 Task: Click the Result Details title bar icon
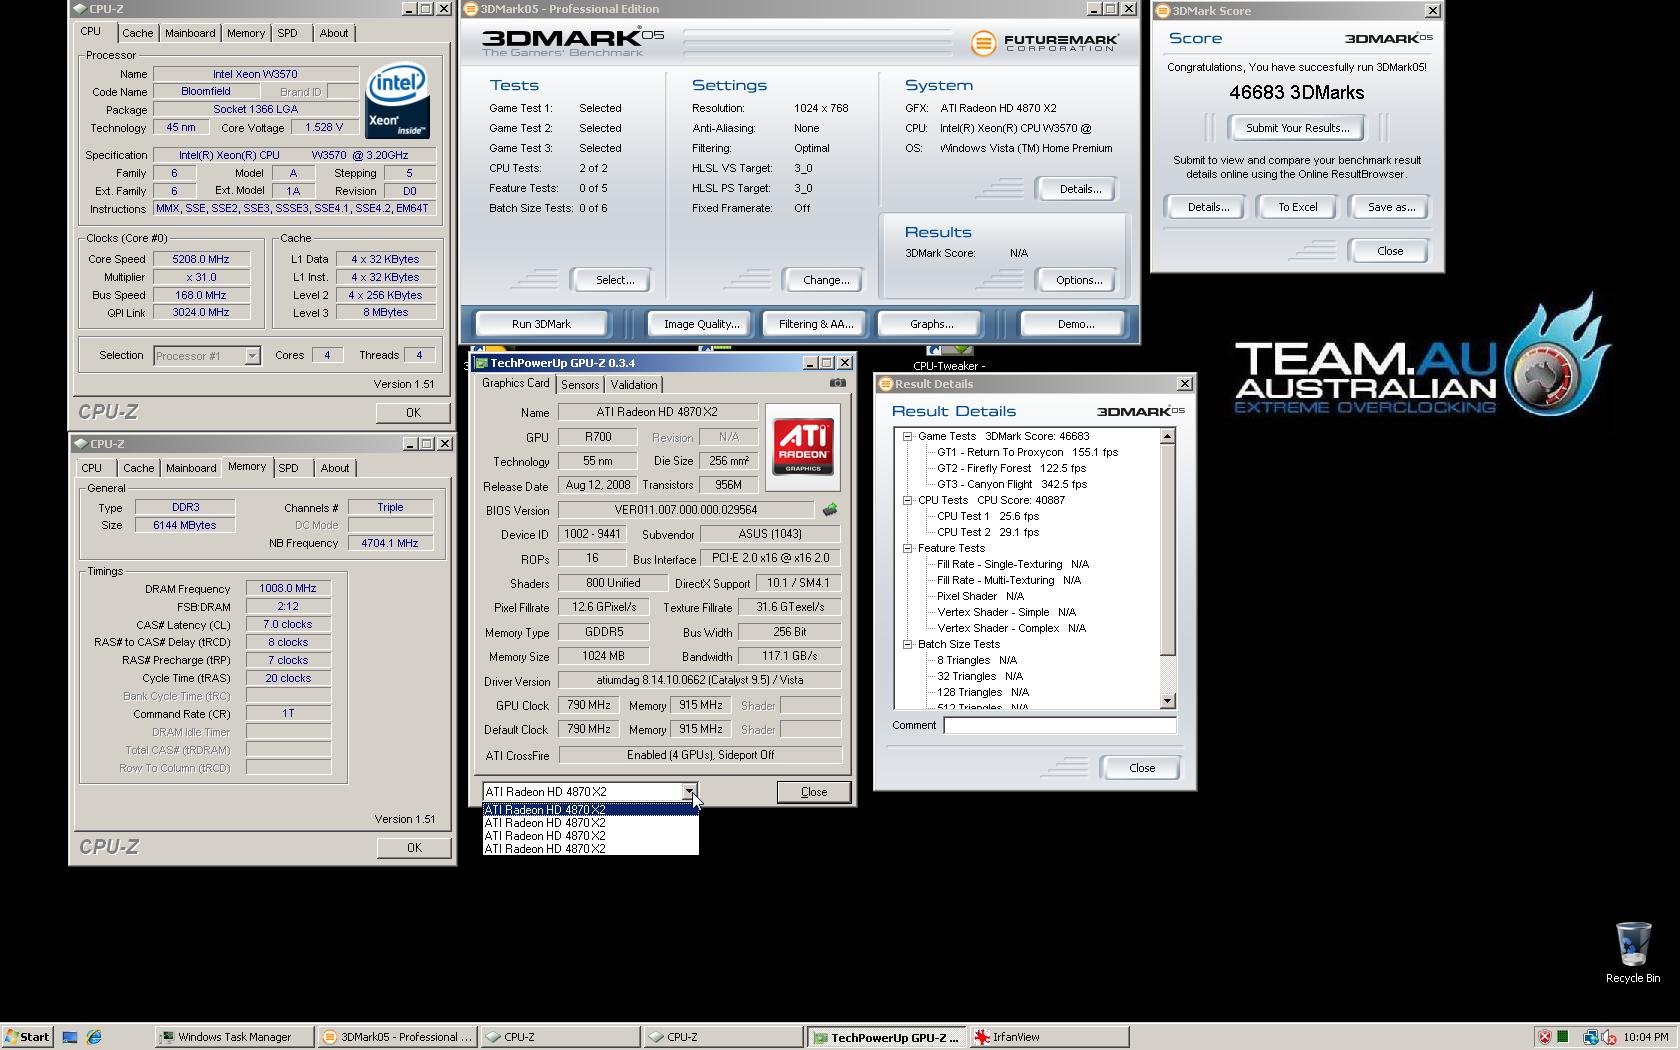tap(885, 384)
